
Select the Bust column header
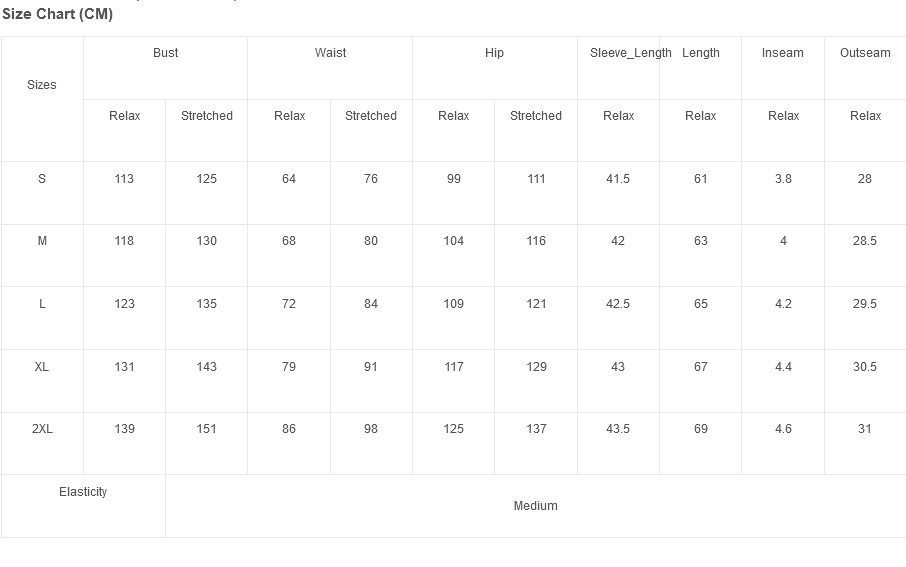(x=165, y=53)
